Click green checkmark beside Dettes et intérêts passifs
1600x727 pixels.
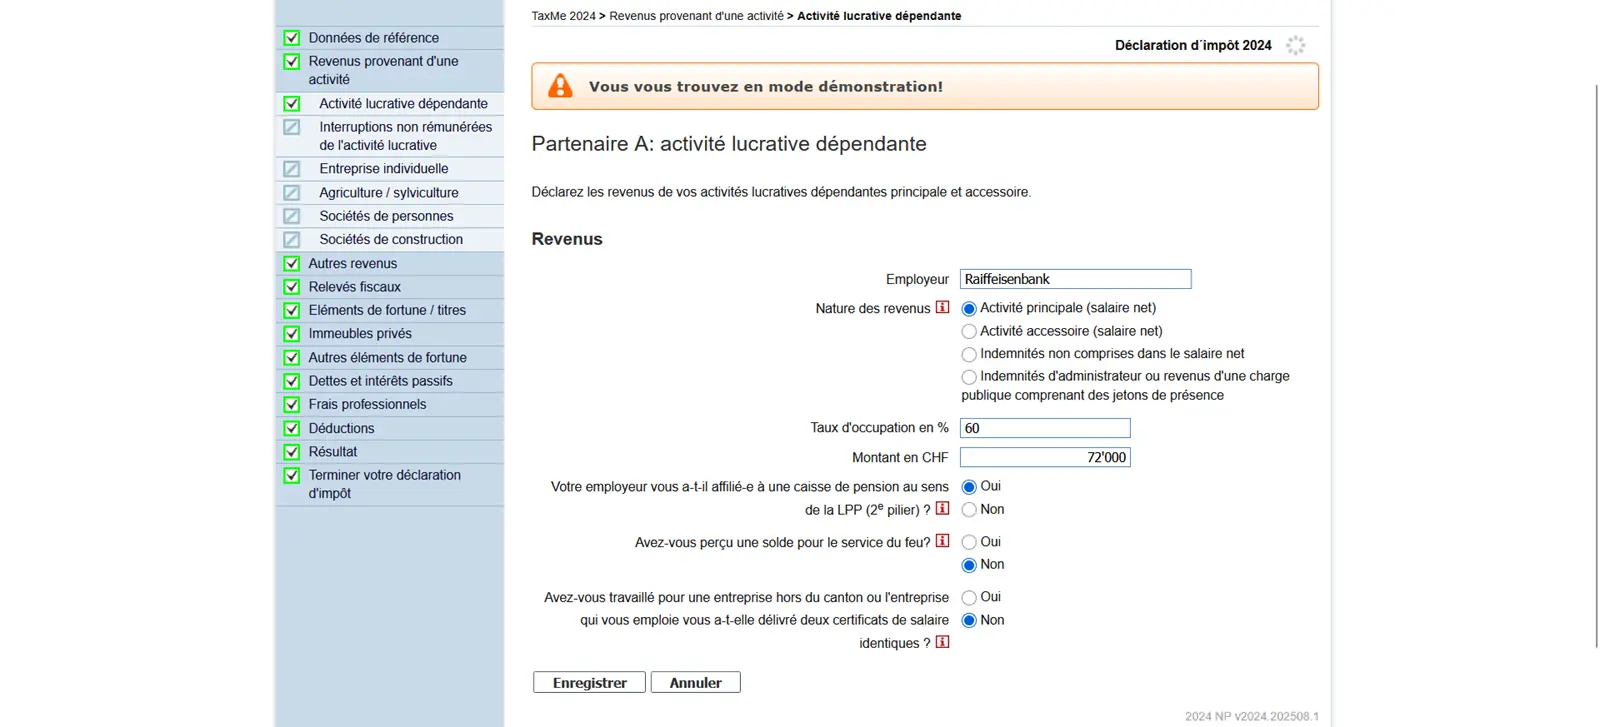292,381
